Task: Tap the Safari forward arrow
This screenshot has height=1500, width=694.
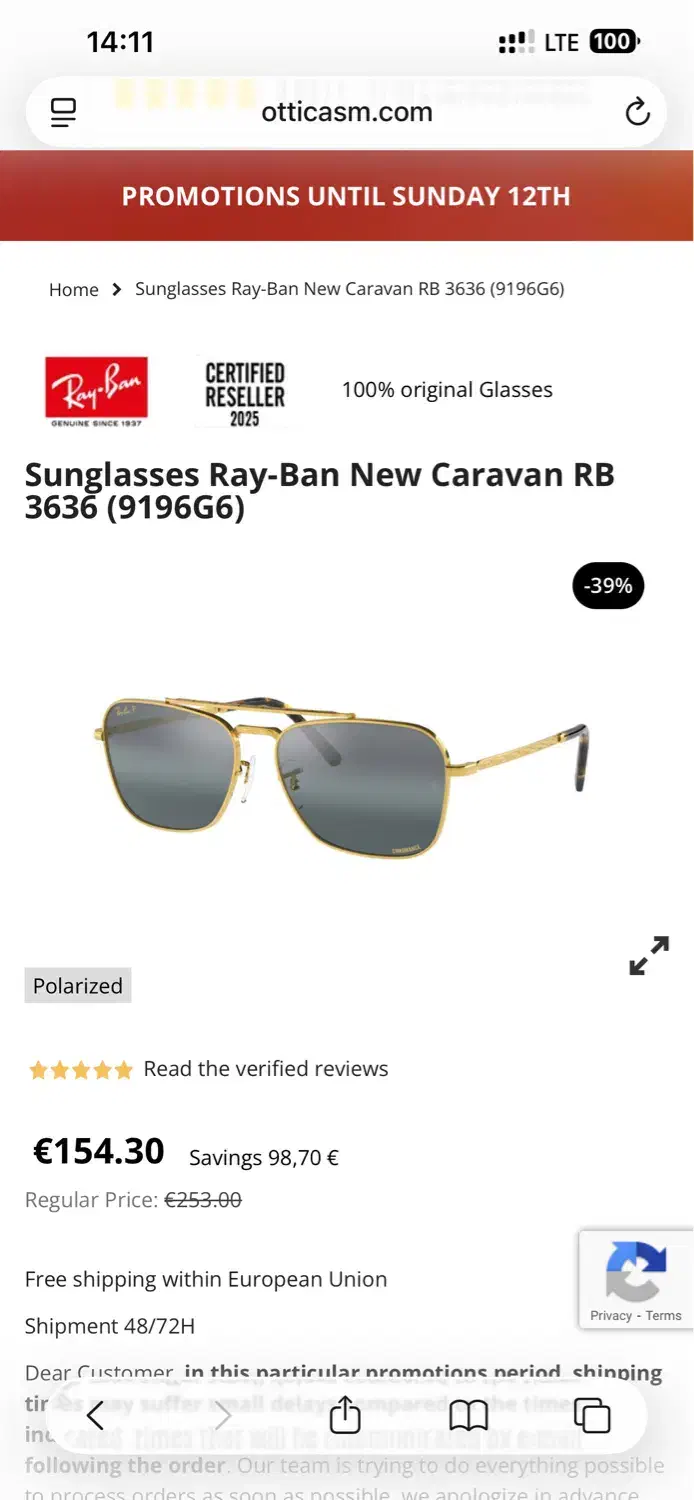Action: click(223, 1415)
